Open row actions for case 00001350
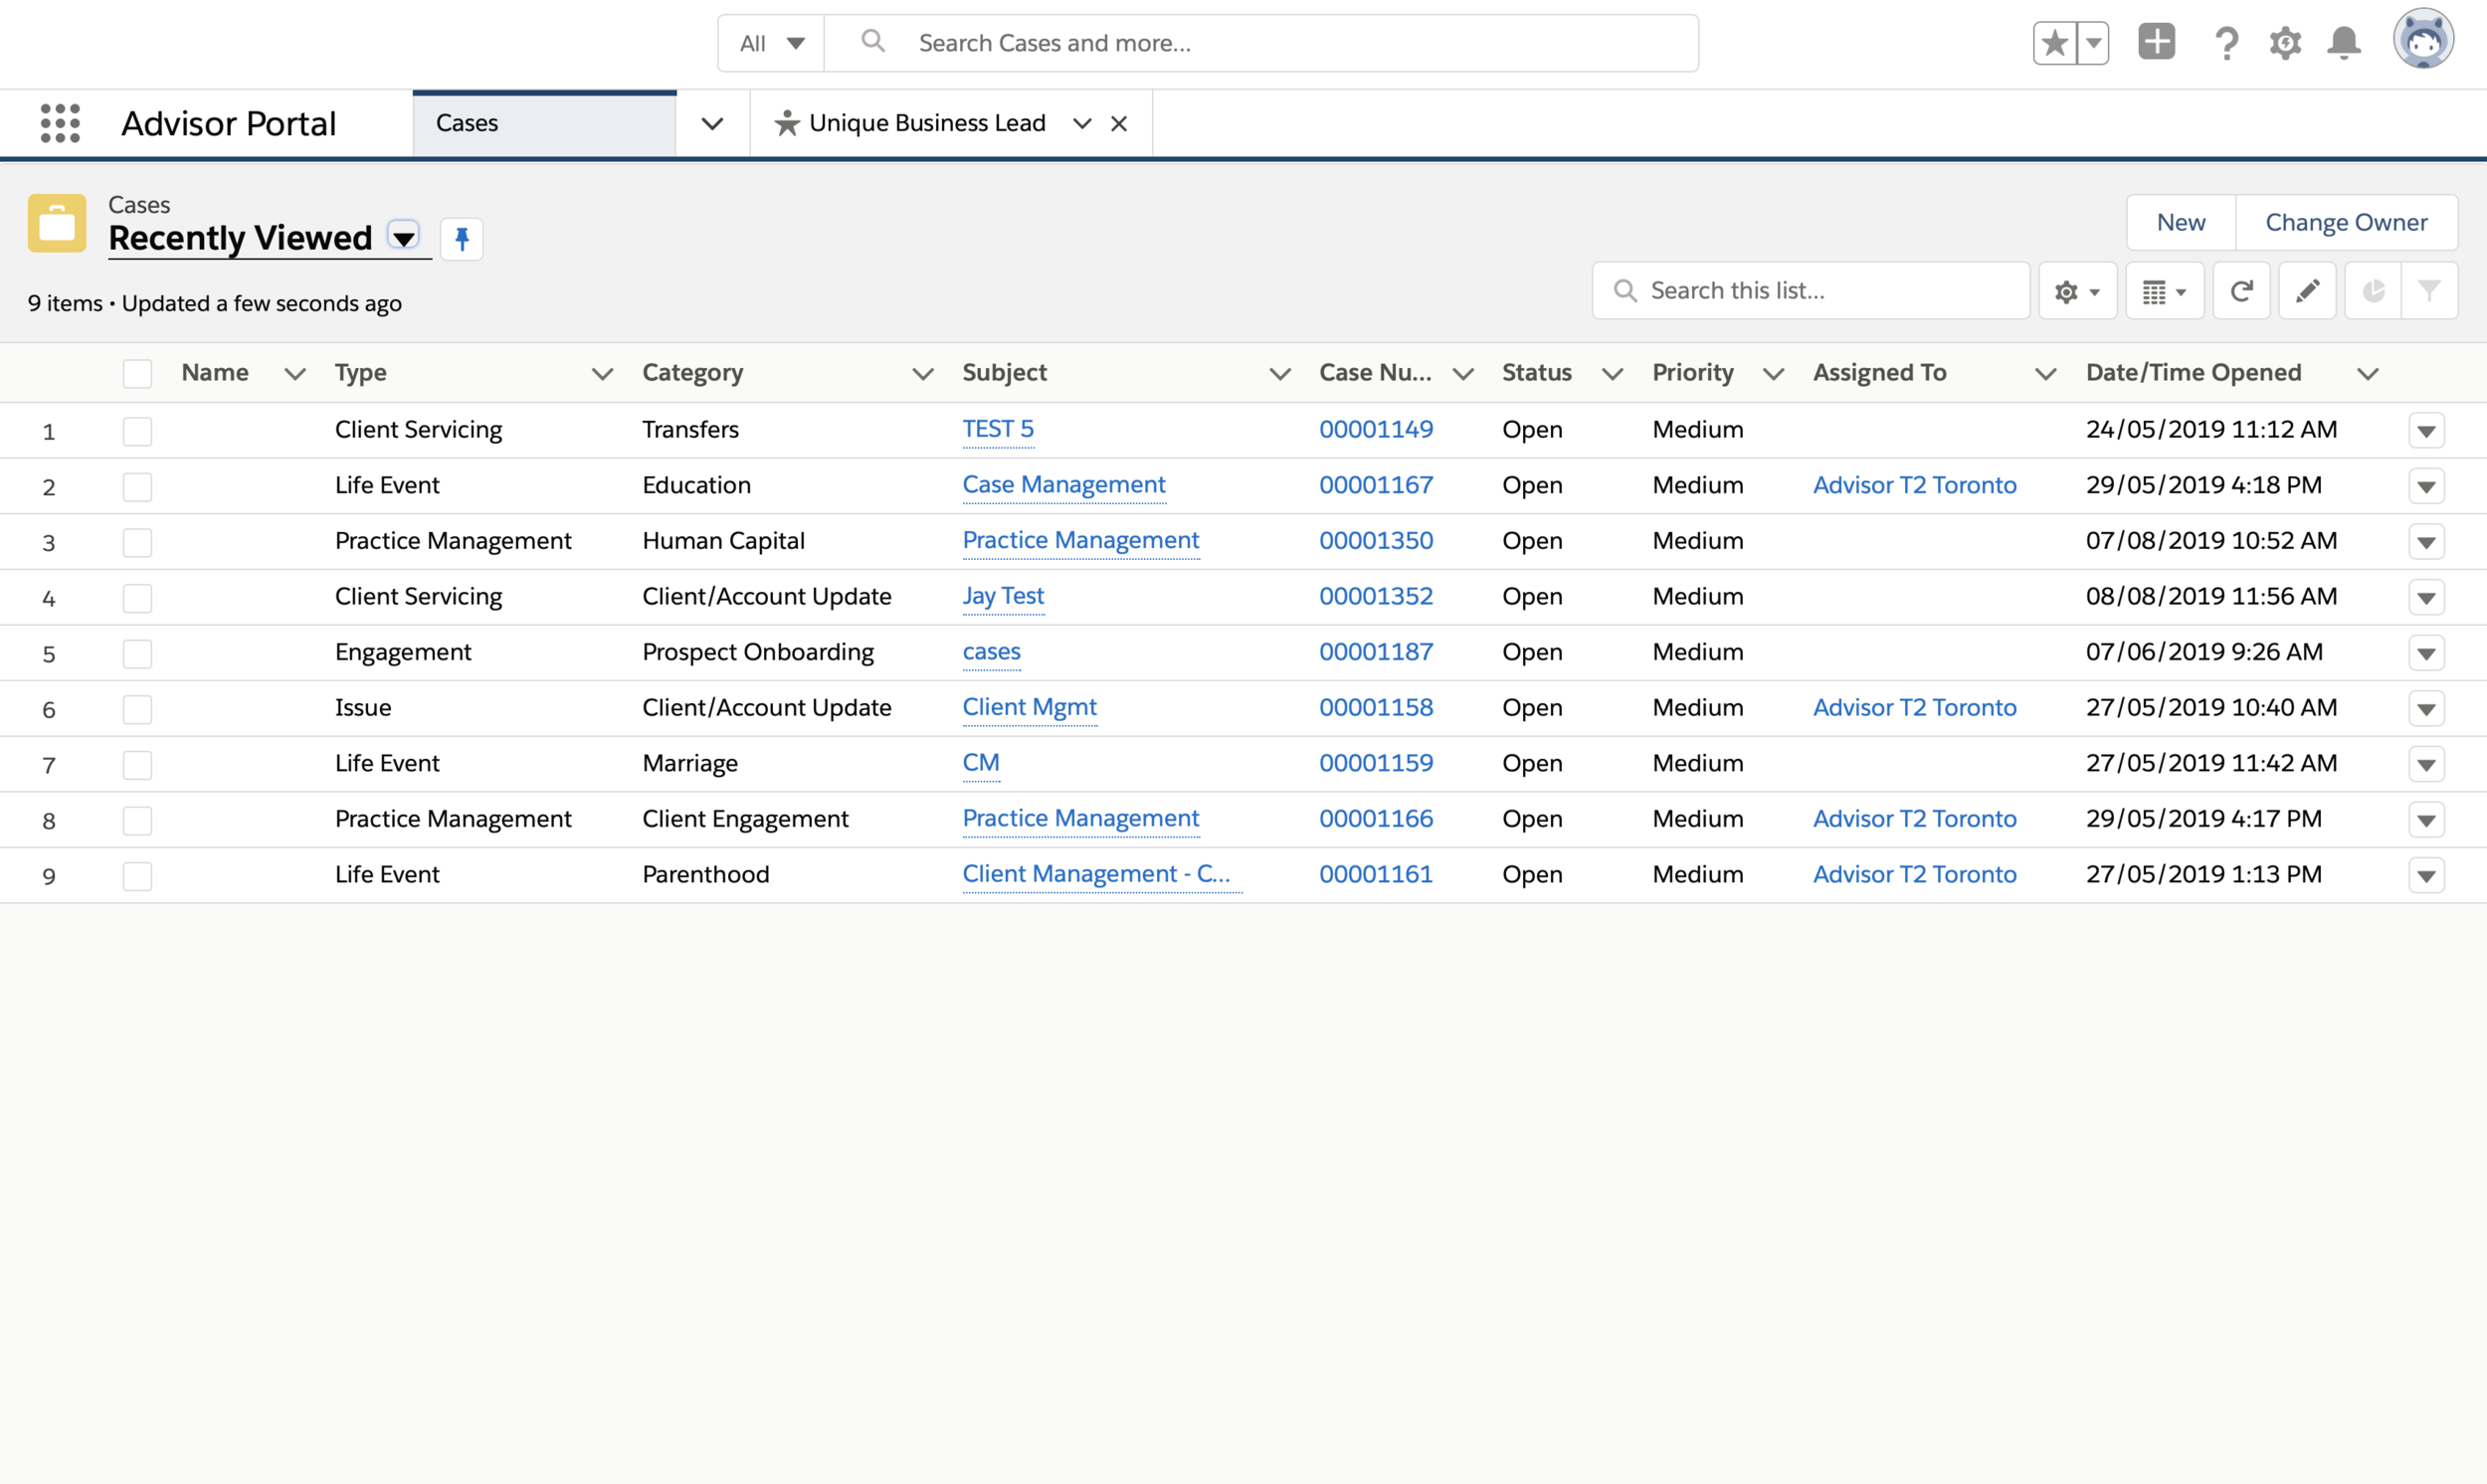This screenshot has height=1484, width=2487. [2426, 542]
